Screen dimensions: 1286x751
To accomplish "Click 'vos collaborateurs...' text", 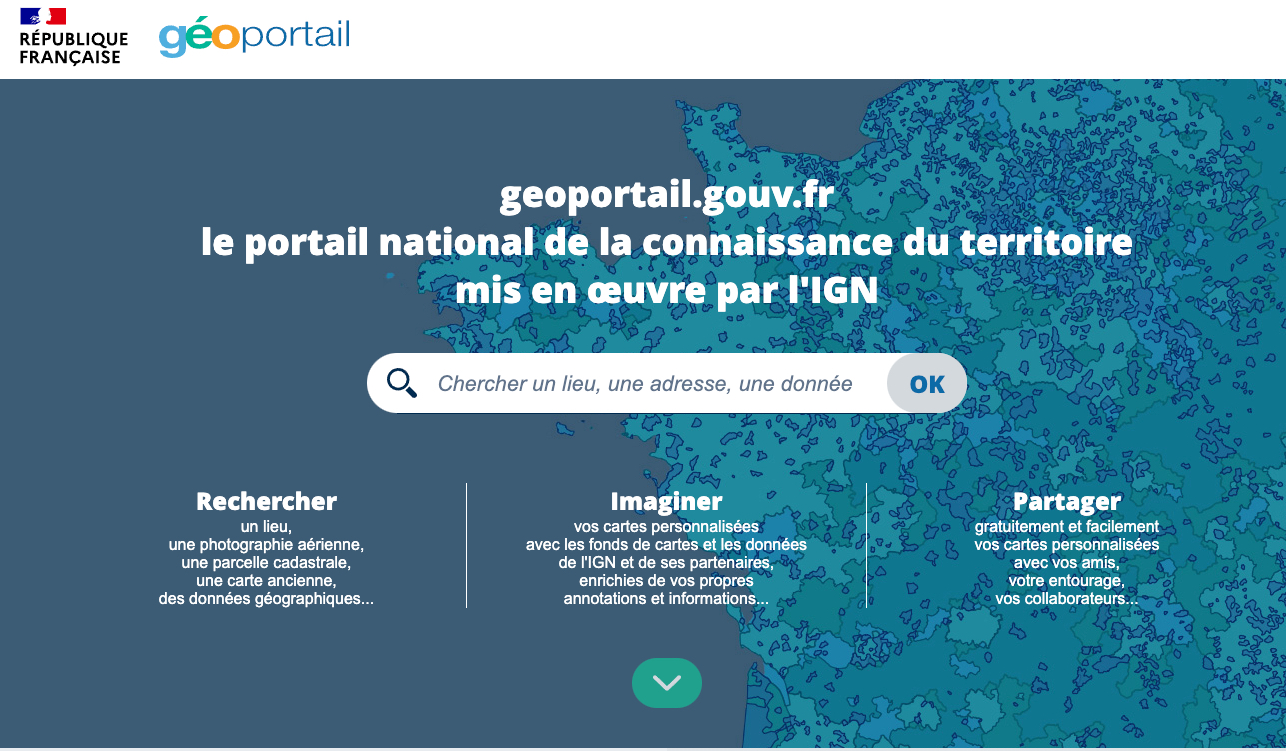I will 1067,599.
